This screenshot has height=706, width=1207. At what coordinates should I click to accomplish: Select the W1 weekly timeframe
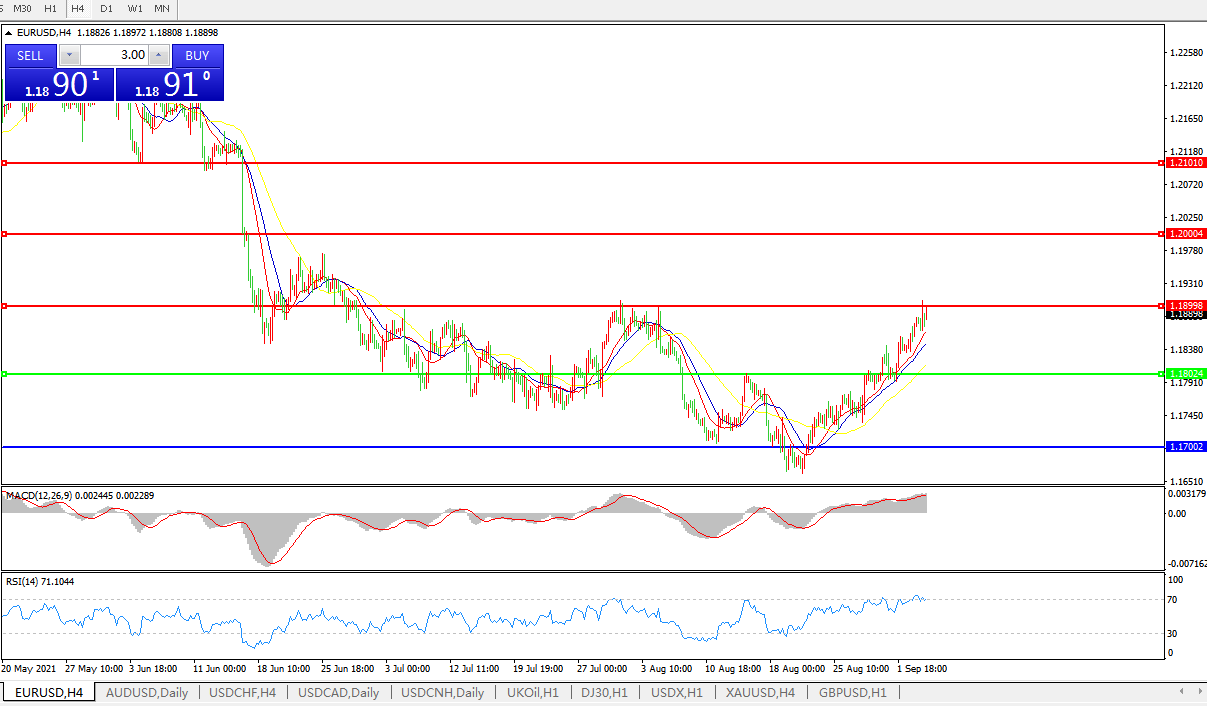134,8
